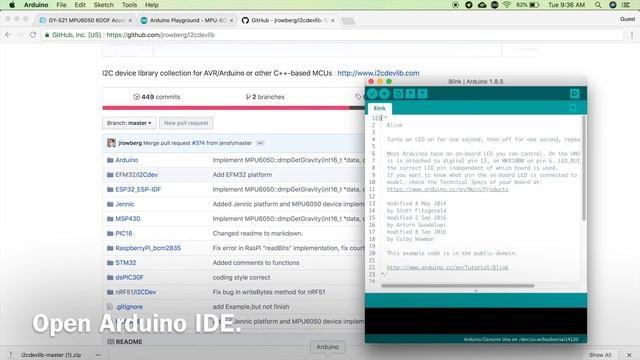Open the STM32 folder
640x360 pixels.
point(126,263)
